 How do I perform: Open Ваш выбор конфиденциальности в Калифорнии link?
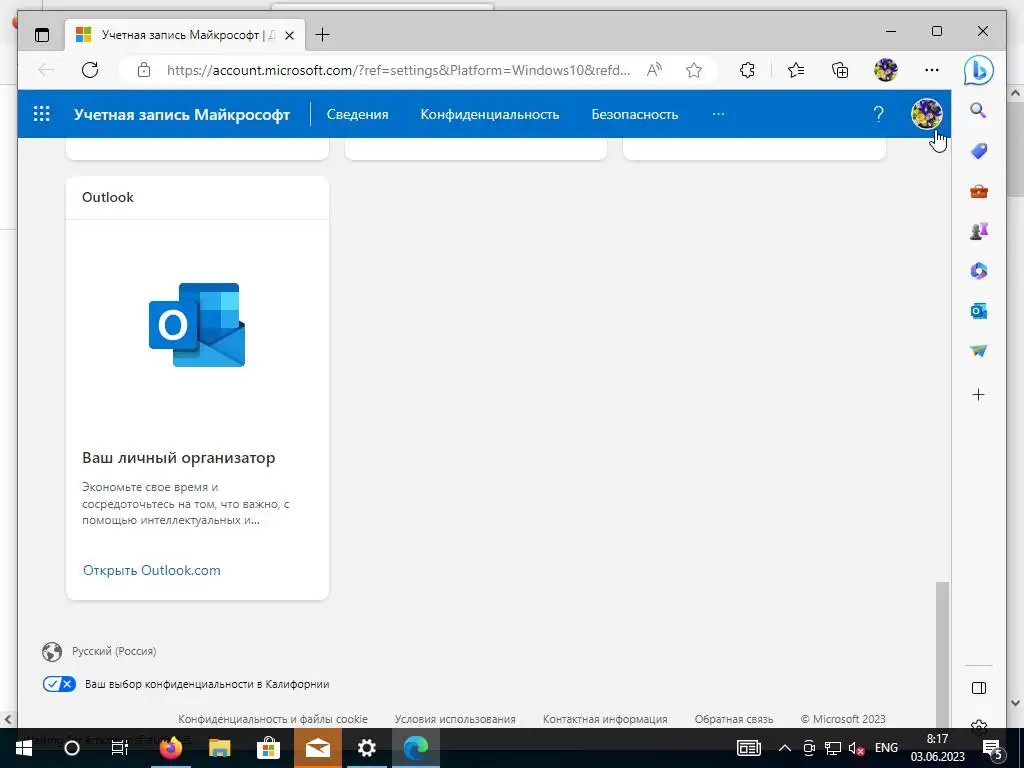[207, 684]
